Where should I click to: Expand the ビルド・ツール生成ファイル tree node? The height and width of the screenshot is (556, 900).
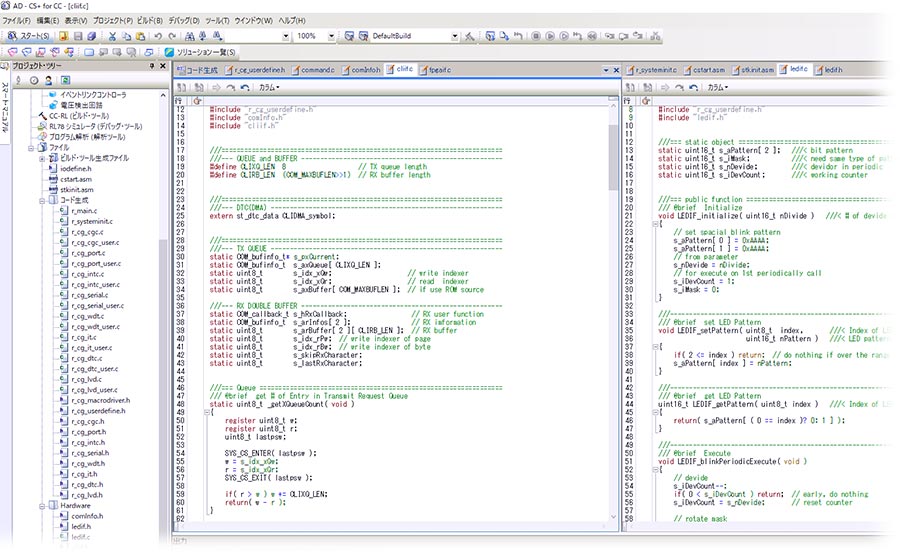pyautogui.click(x=41, y=158)
